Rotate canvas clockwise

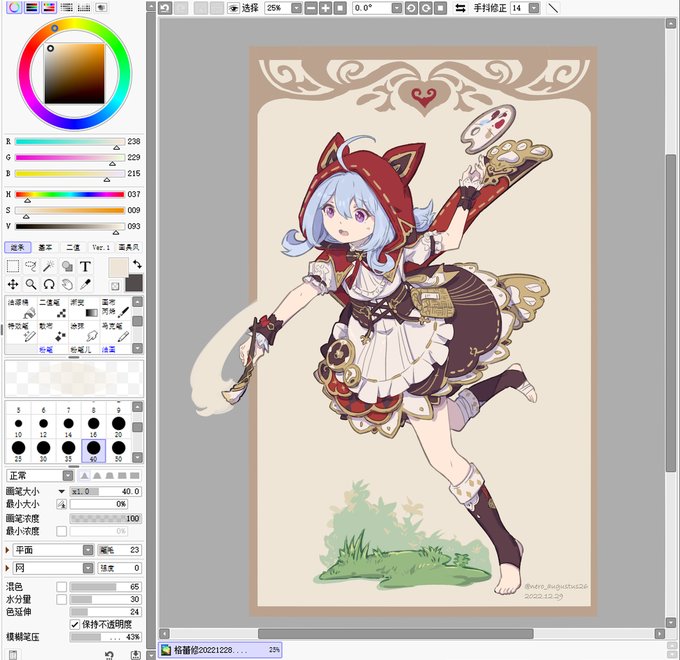[x=425, y=8]
